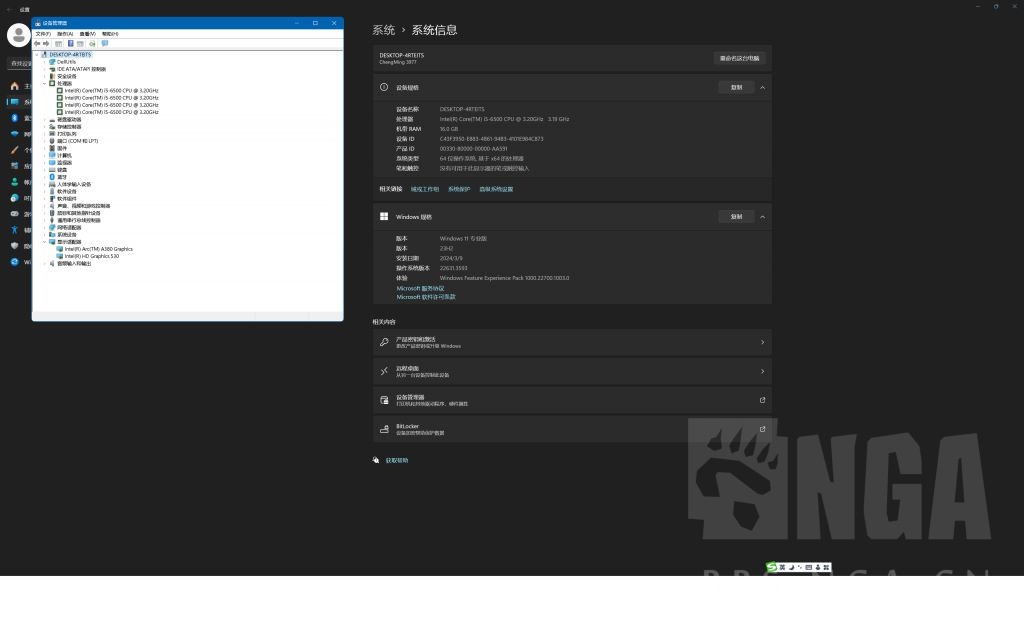This screenshot has width=1024, height=625.
Task: Collapse the 处理器 processors tree node
Action: tap(45, 83)
